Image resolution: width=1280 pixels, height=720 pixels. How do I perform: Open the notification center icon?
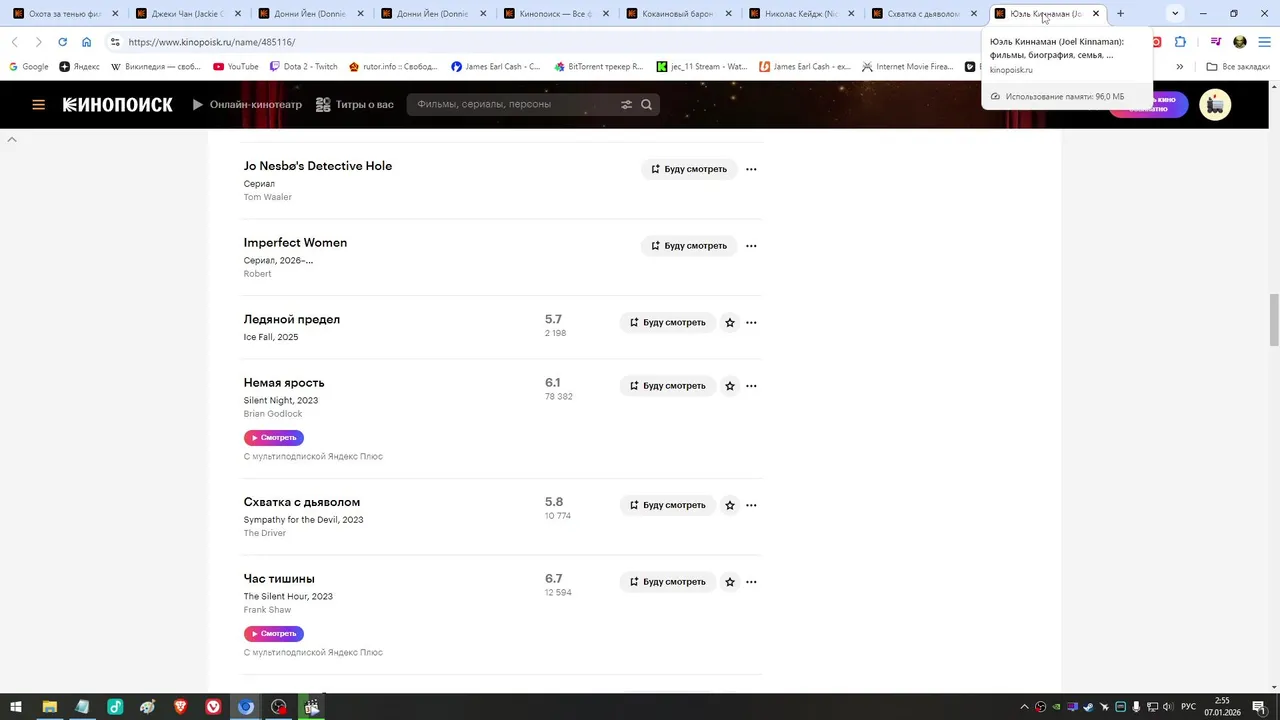(1259, 707)
